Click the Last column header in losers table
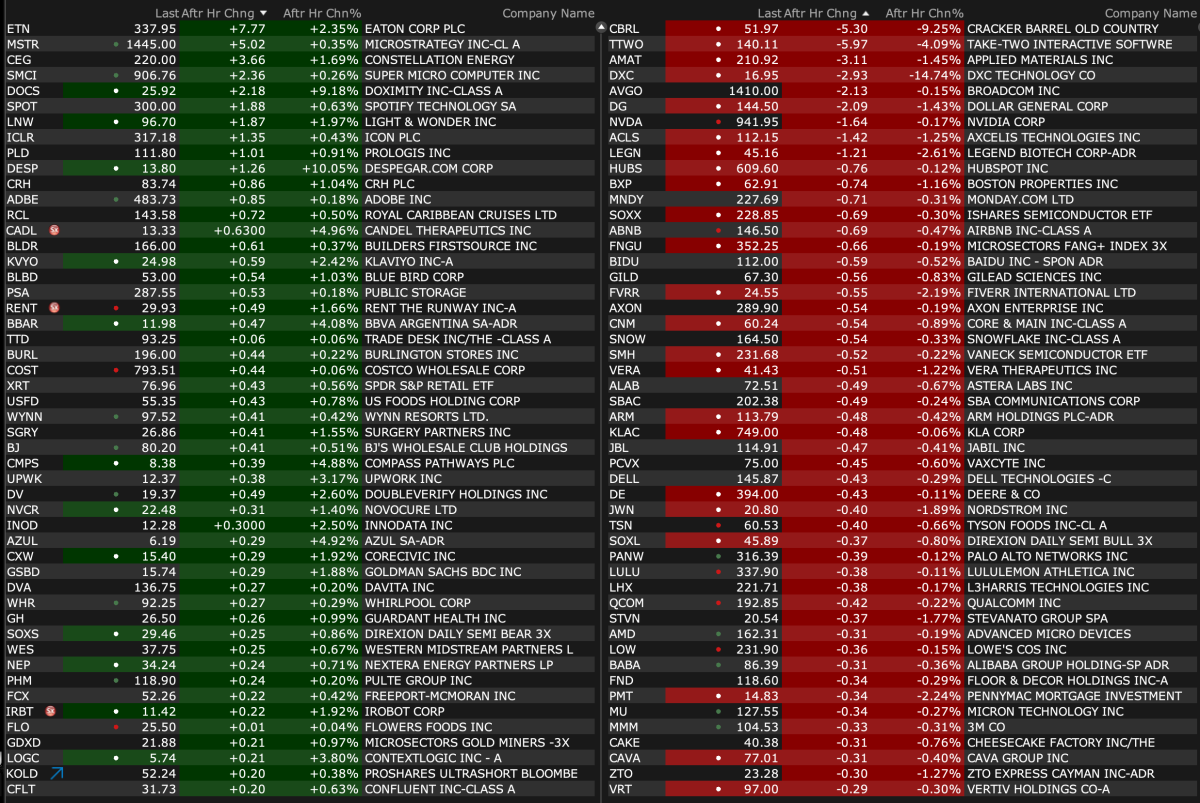Viewport: 1200px width, 803px height. [x=768, y=13]
